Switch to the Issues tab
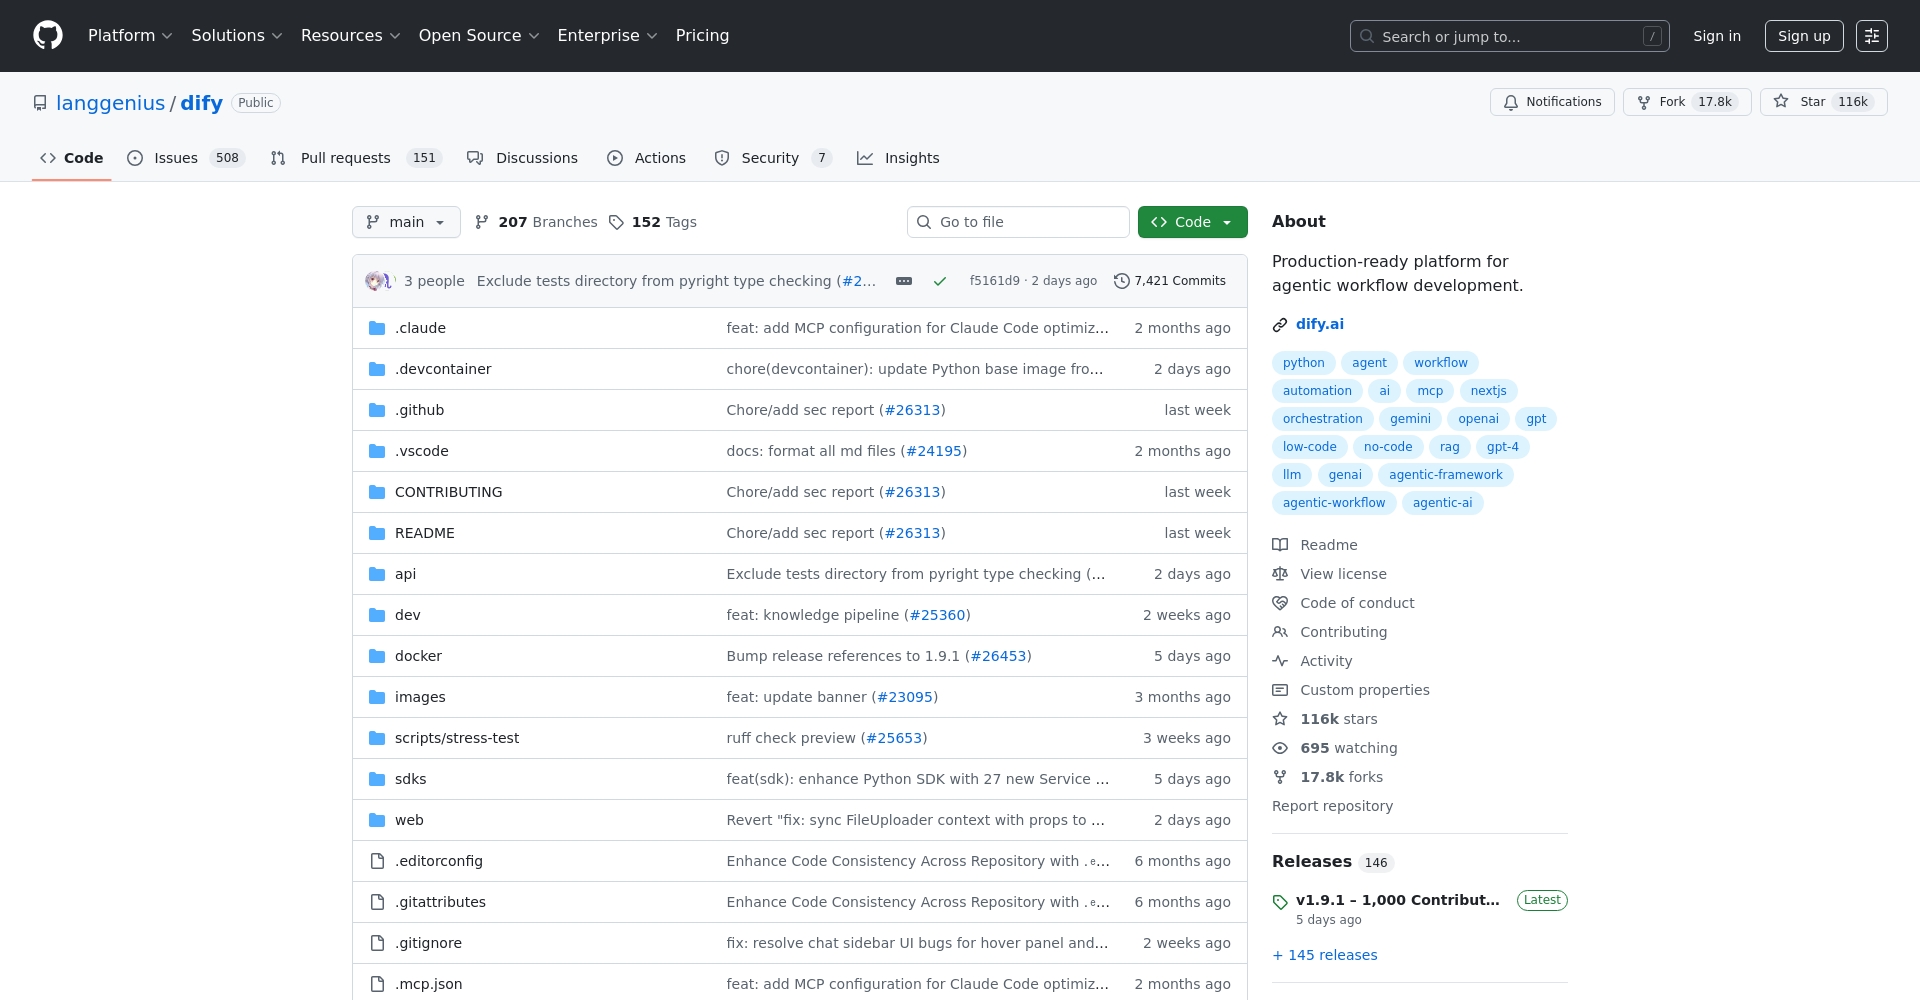This screenshot has height=1000, width=1920. coord(176,158)
